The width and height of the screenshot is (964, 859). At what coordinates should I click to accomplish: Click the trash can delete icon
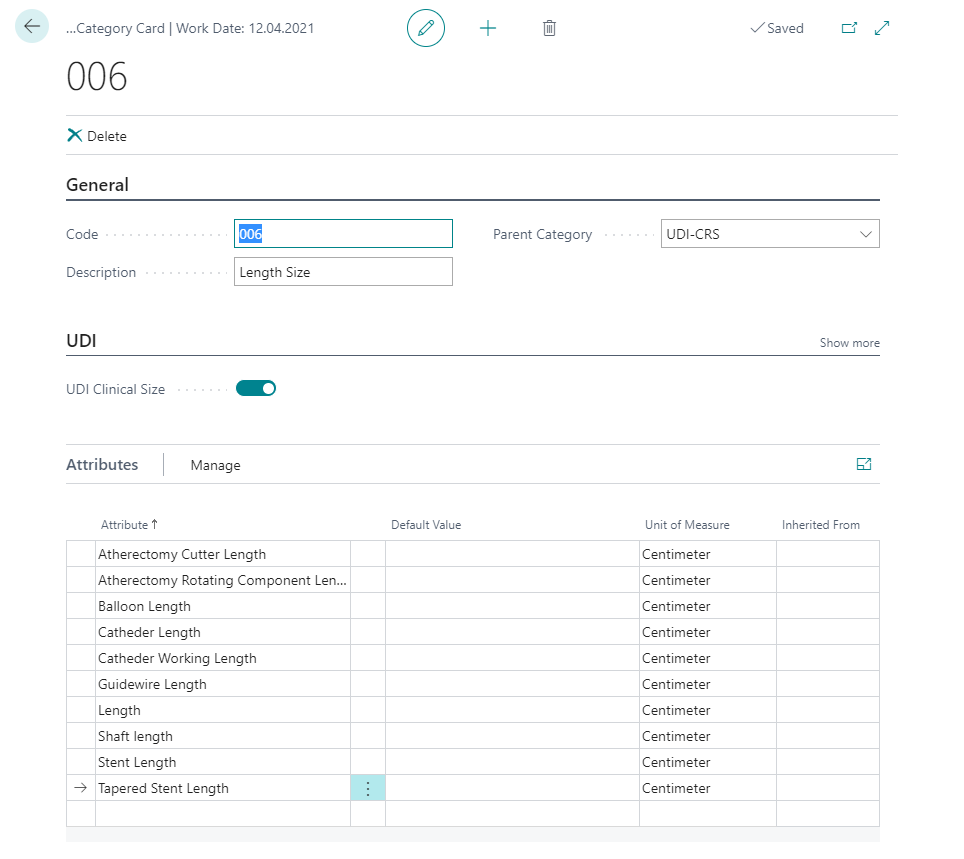[x=549, y=28]
